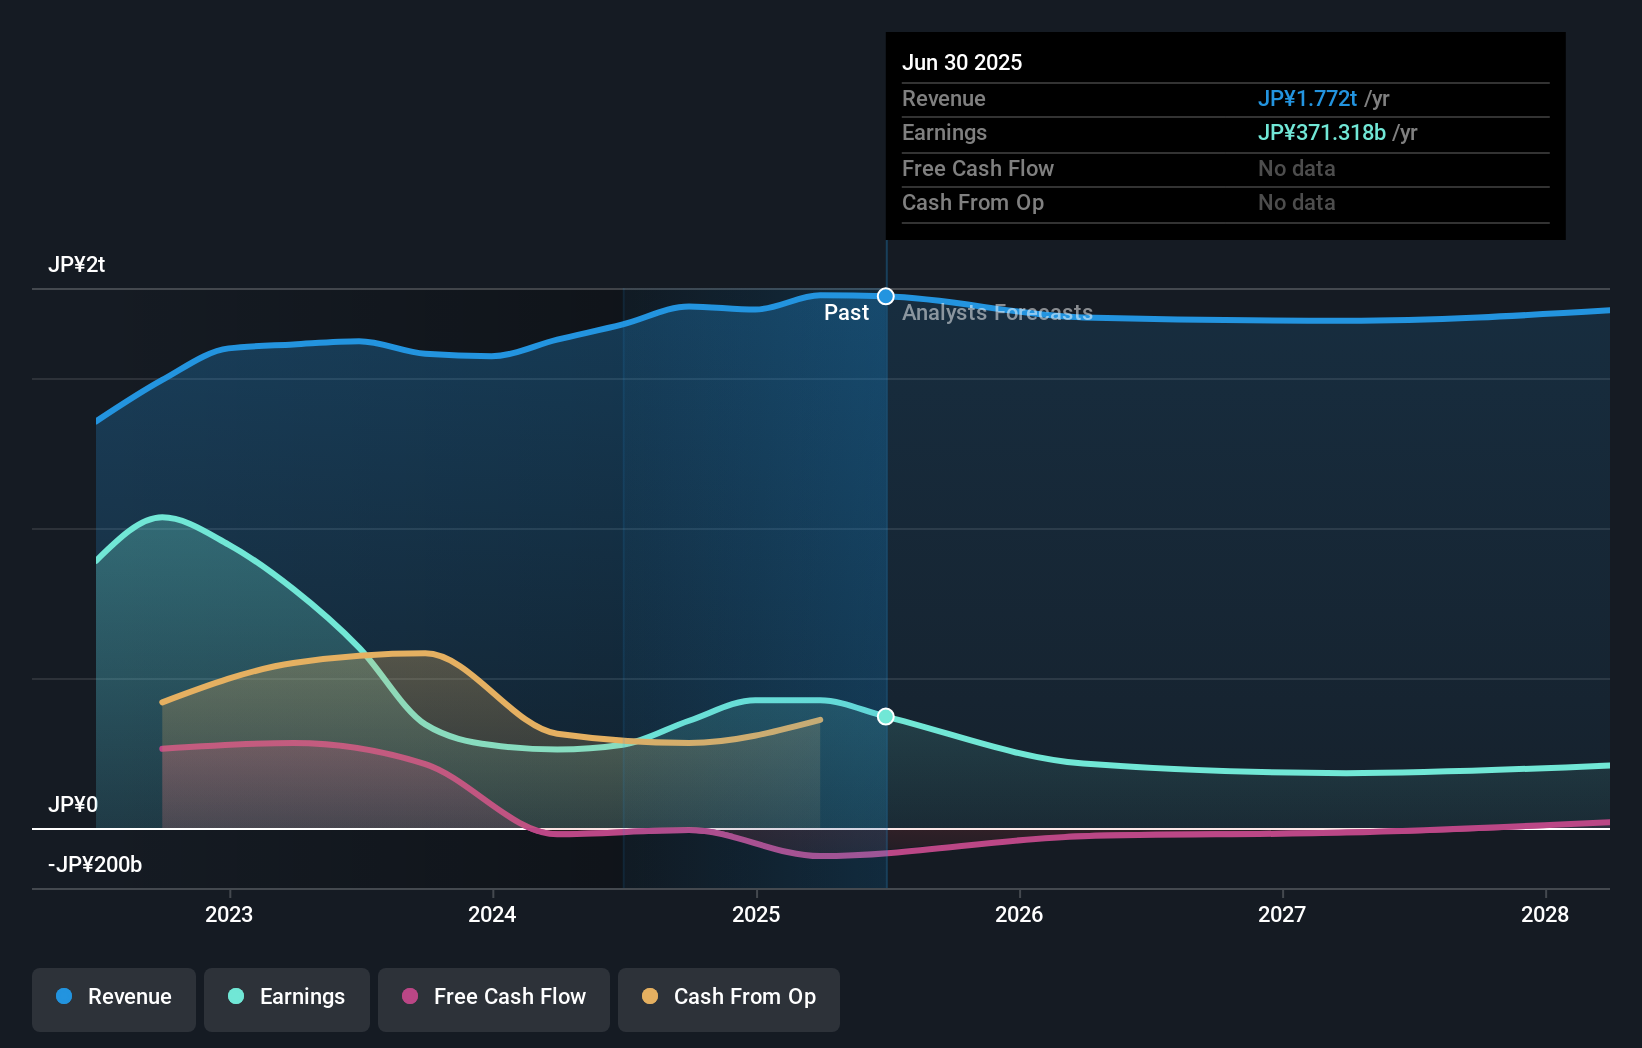Click the Free Cash Flow legend button
This screenshot has width=1642, height=1048.
pyautogui.click(x=493, y=997)
